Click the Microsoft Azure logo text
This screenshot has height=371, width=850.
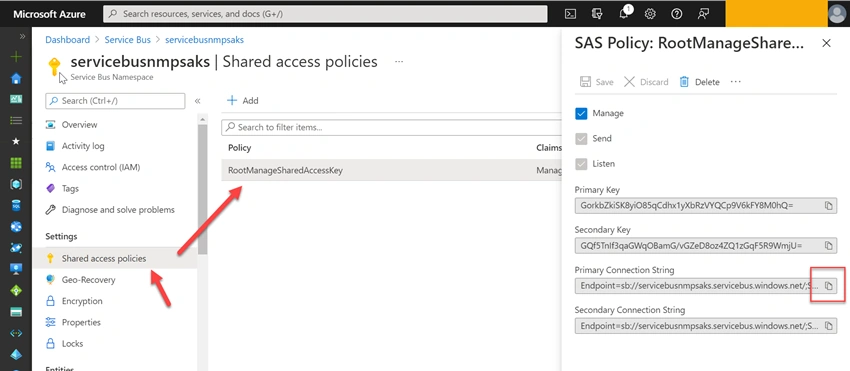click(x=49, y=14)
